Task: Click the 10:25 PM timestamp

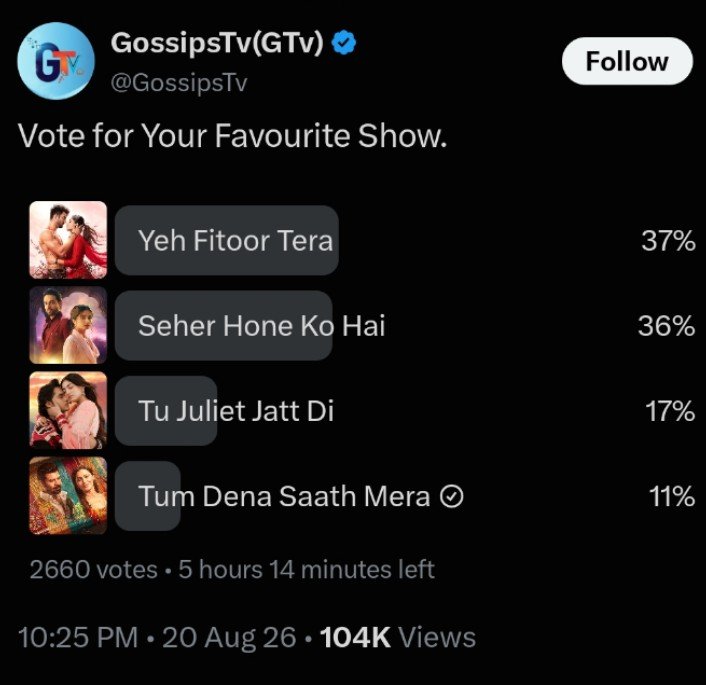Action: coord(78,637)
